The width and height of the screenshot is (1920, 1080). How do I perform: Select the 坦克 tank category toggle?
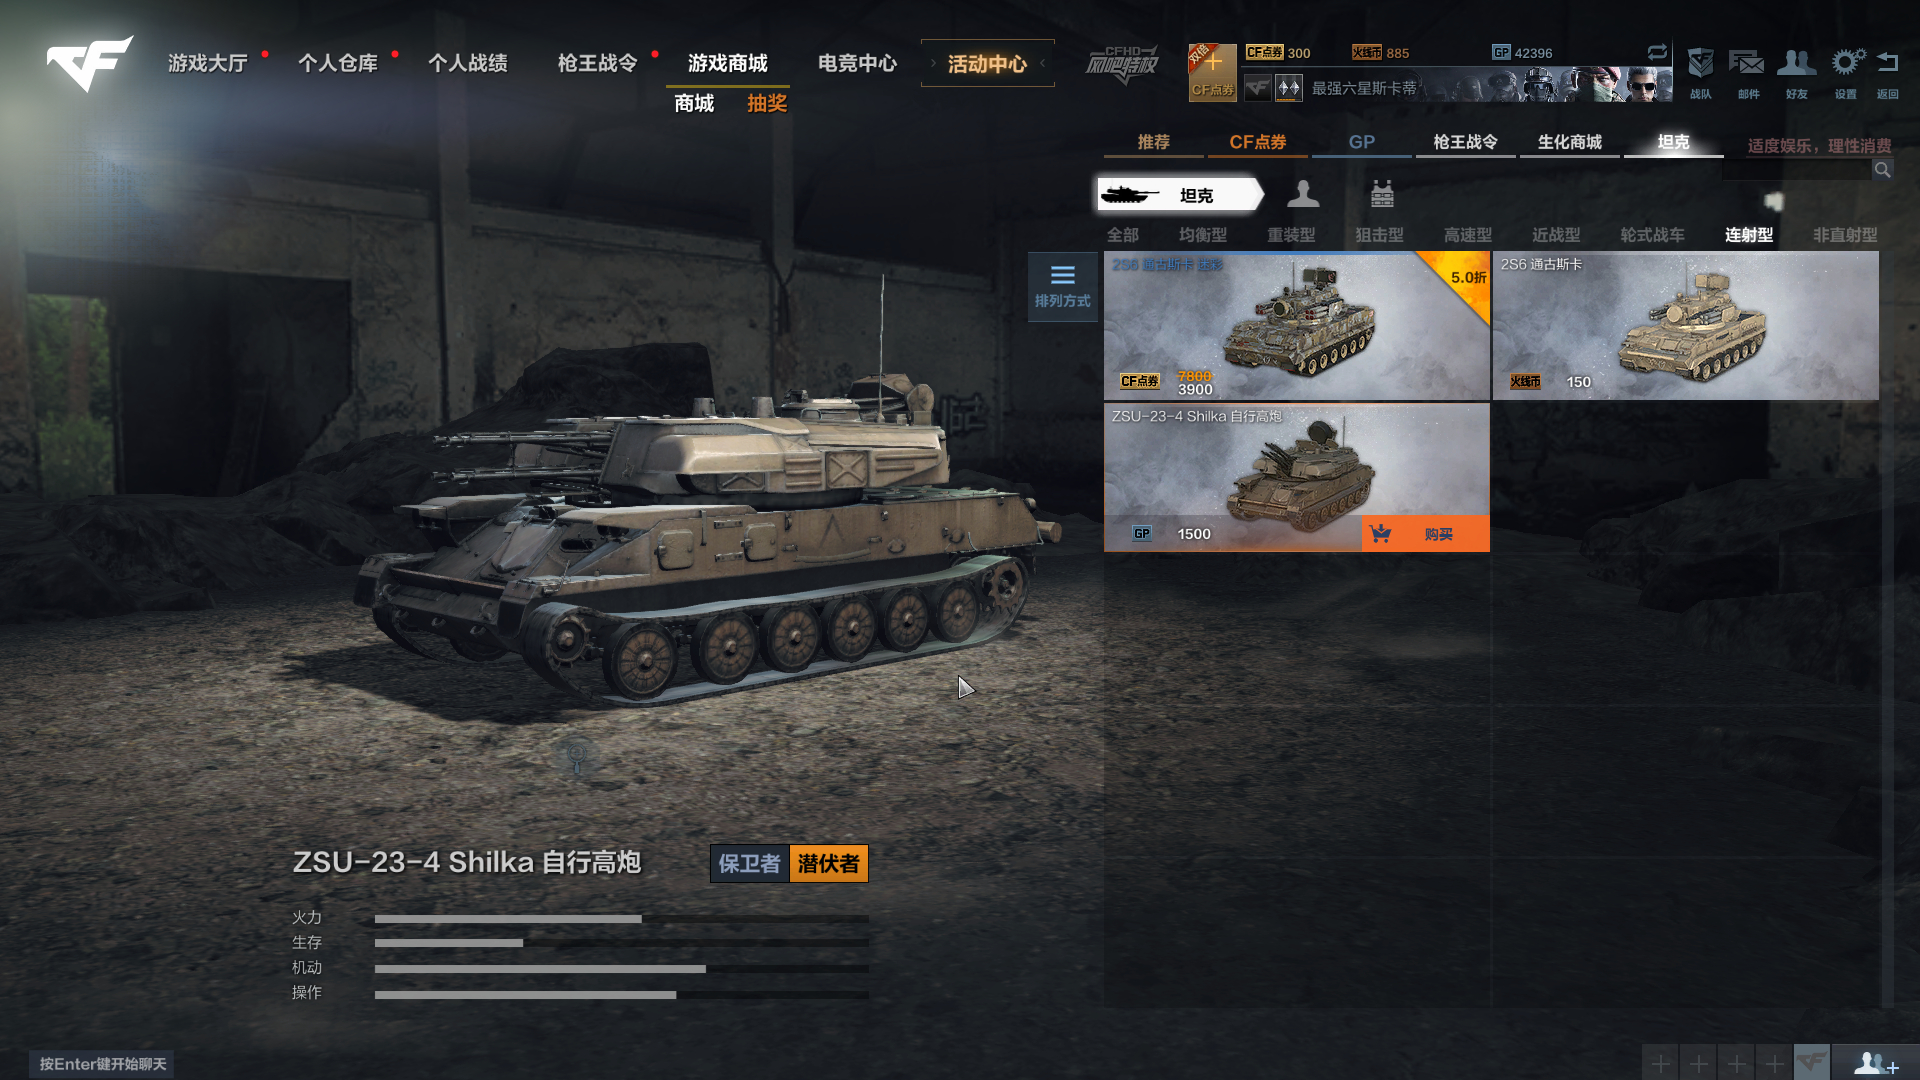[x=1180, y=195]
